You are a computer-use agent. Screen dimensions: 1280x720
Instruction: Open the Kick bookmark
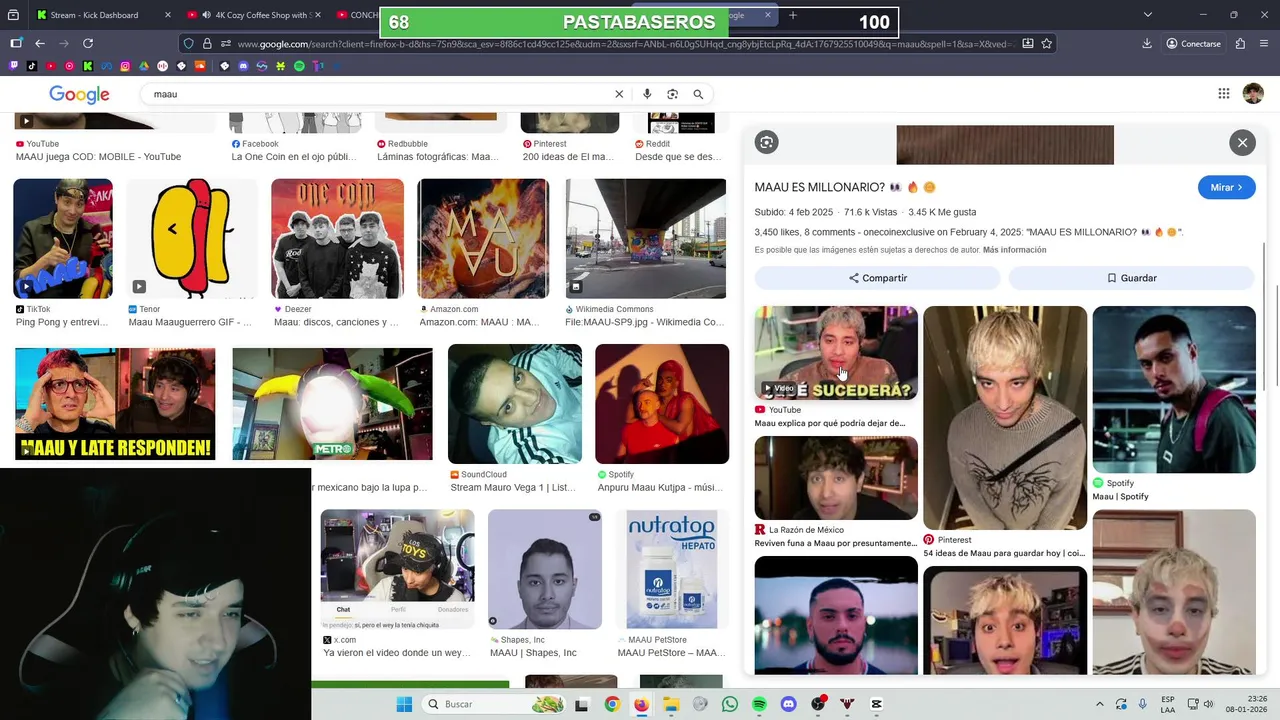pyautogui.click(x=88, y=66)
